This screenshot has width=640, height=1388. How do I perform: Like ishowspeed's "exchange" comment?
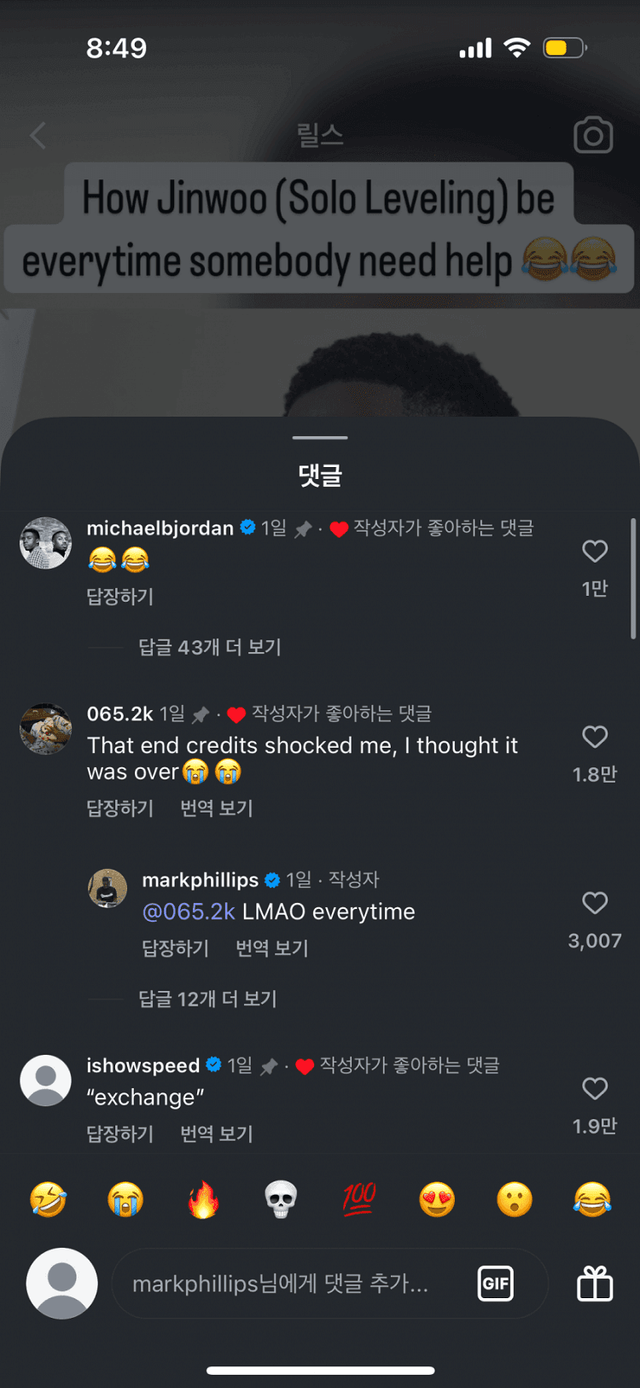595,1089
